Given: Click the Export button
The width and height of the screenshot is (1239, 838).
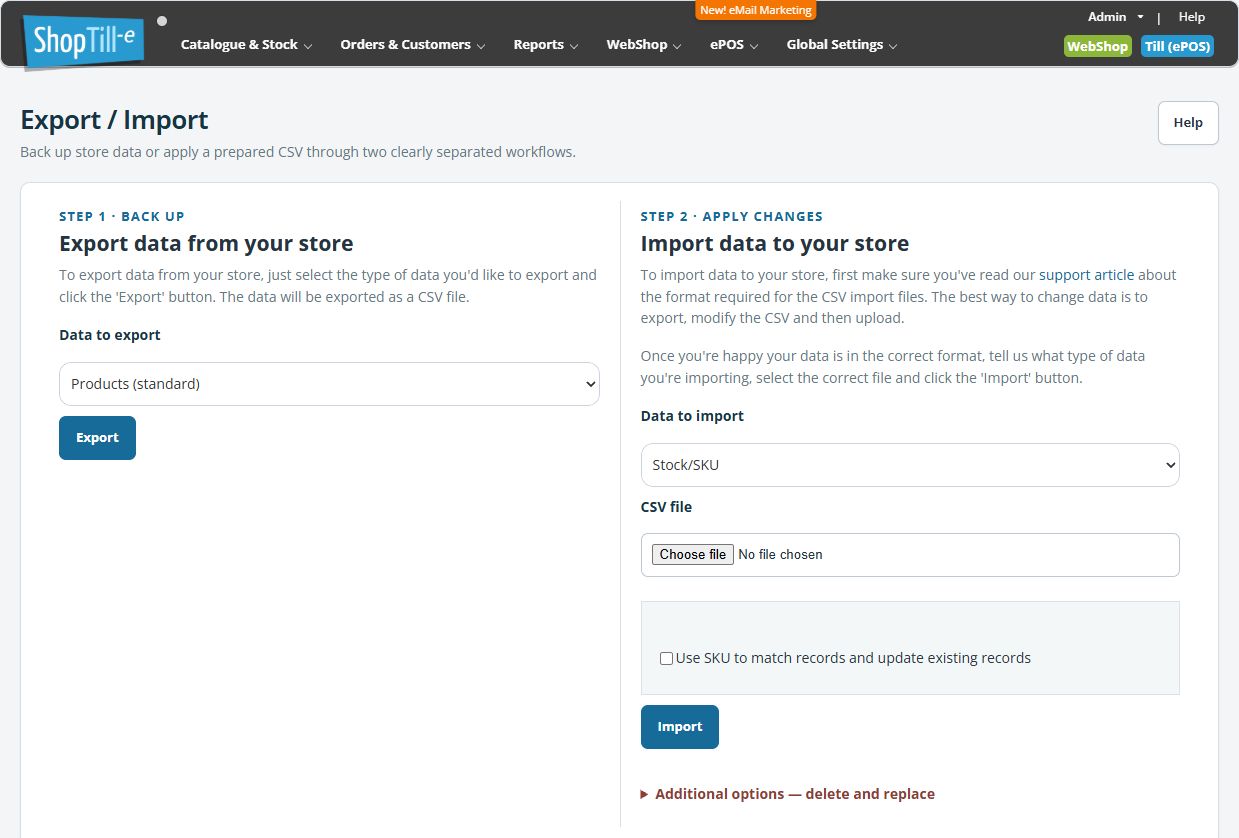Looking at the screenshot, I should [x=97, y=438].
